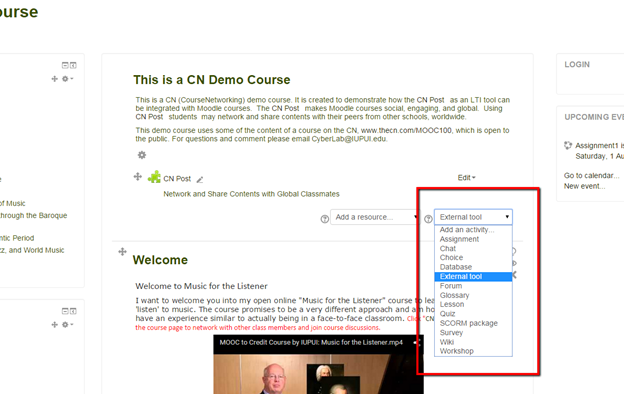The width and height of the screenshot is (624, 394).
Task: Click the move handle left of CN Post
Action: pyautogui.click(x=138, y=176)
